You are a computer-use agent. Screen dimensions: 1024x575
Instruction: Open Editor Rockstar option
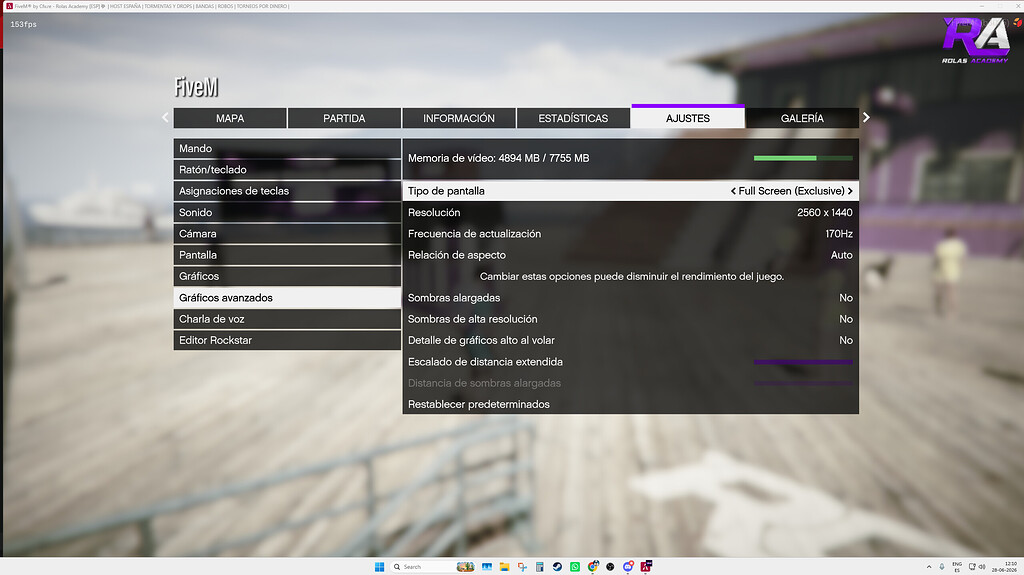point(287,340)
